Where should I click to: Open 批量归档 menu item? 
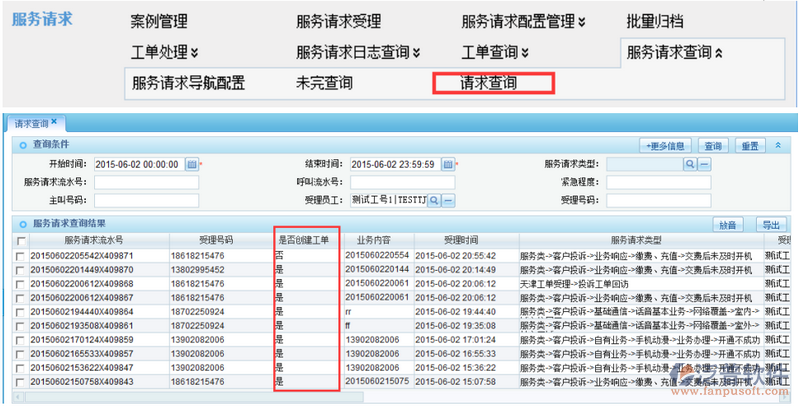[655, 21]
